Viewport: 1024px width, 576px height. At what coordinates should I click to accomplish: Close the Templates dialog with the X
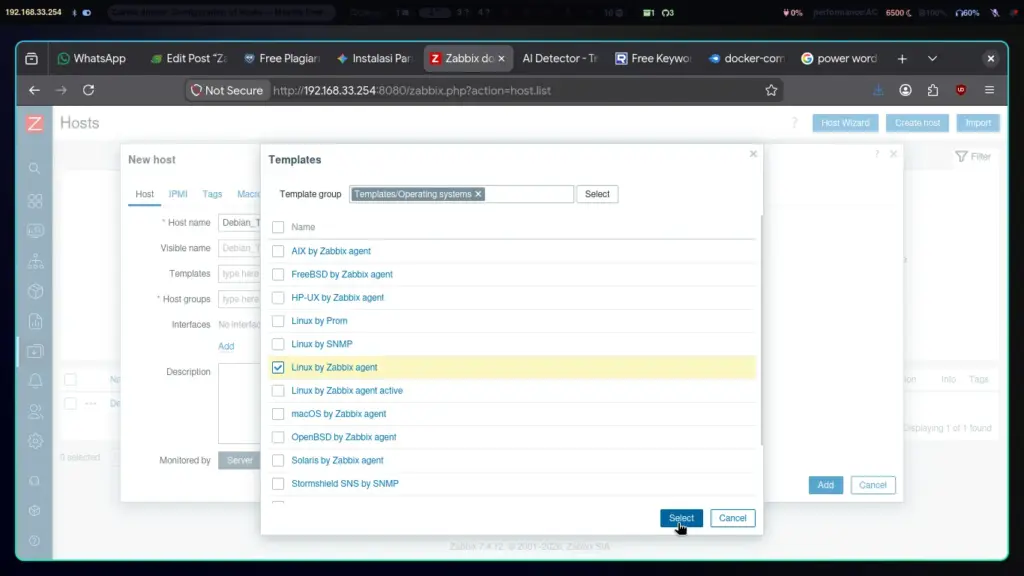pos(753,153)
